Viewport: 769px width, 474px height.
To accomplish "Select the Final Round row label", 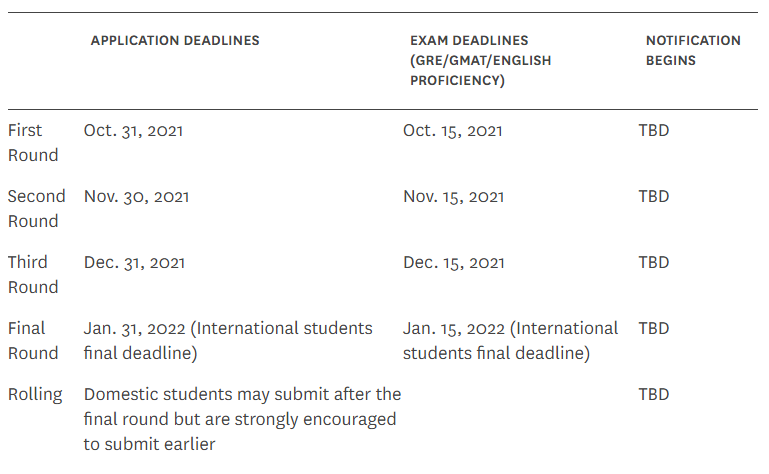I will coord(33,341).
